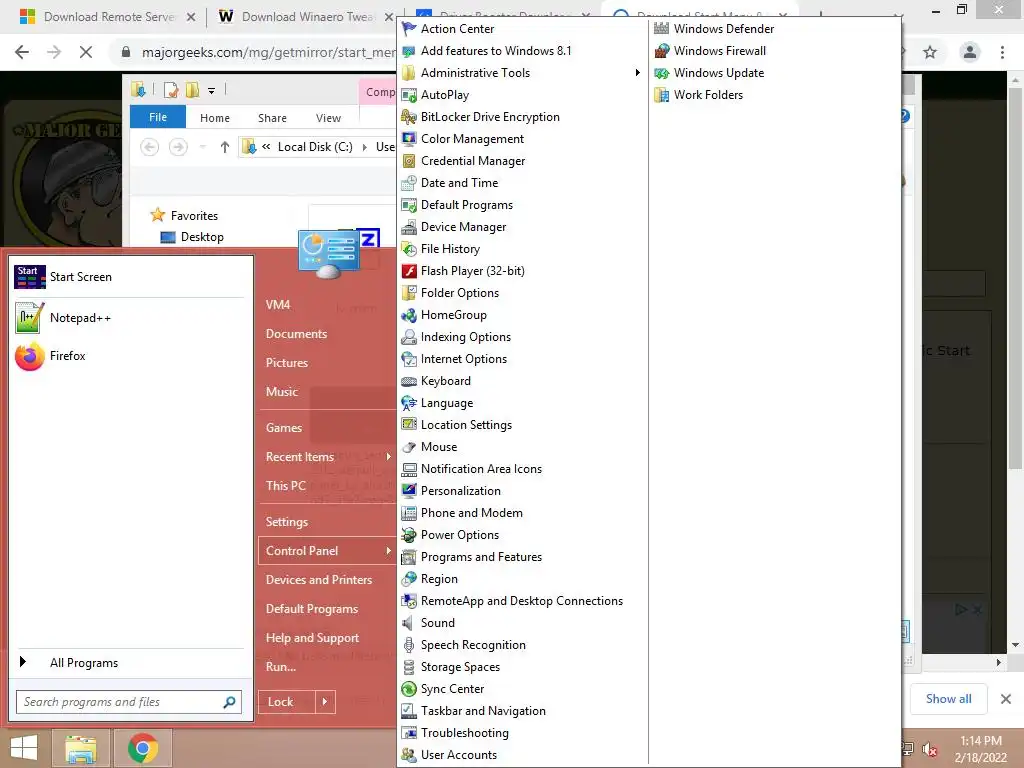The image size is (1024, 768).
Task: Click the Chrome profile avatar icon
Action: (x=970, y=52)
